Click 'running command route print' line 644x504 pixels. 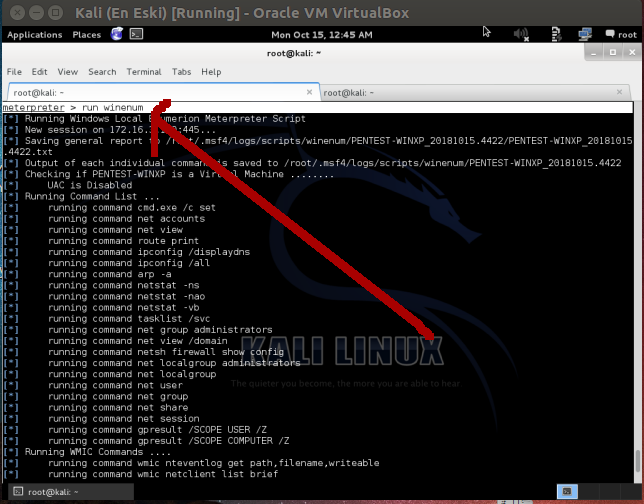point(123,241)
